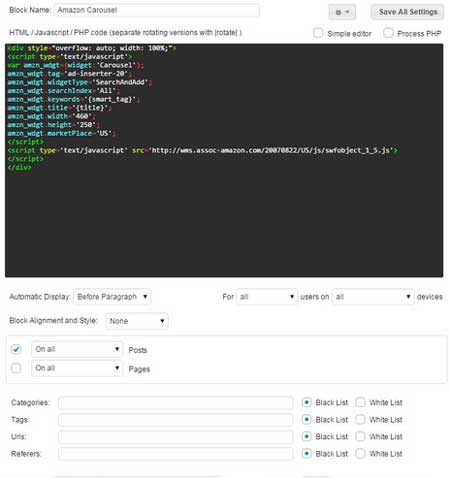Click the code line with title '{title}'
This screenshot has width=450, height=478.
pyautogui.click(x=60, y=108)
